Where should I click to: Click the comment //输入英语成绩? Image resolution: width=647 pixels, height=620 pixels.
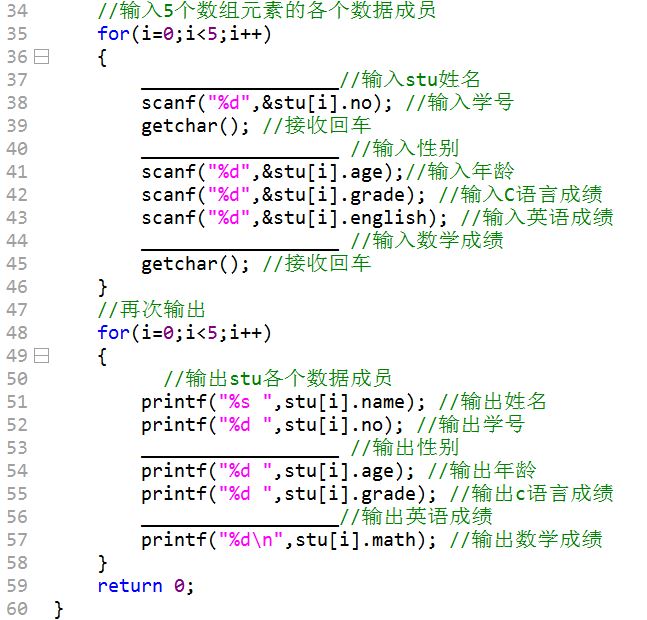(537, 218)
